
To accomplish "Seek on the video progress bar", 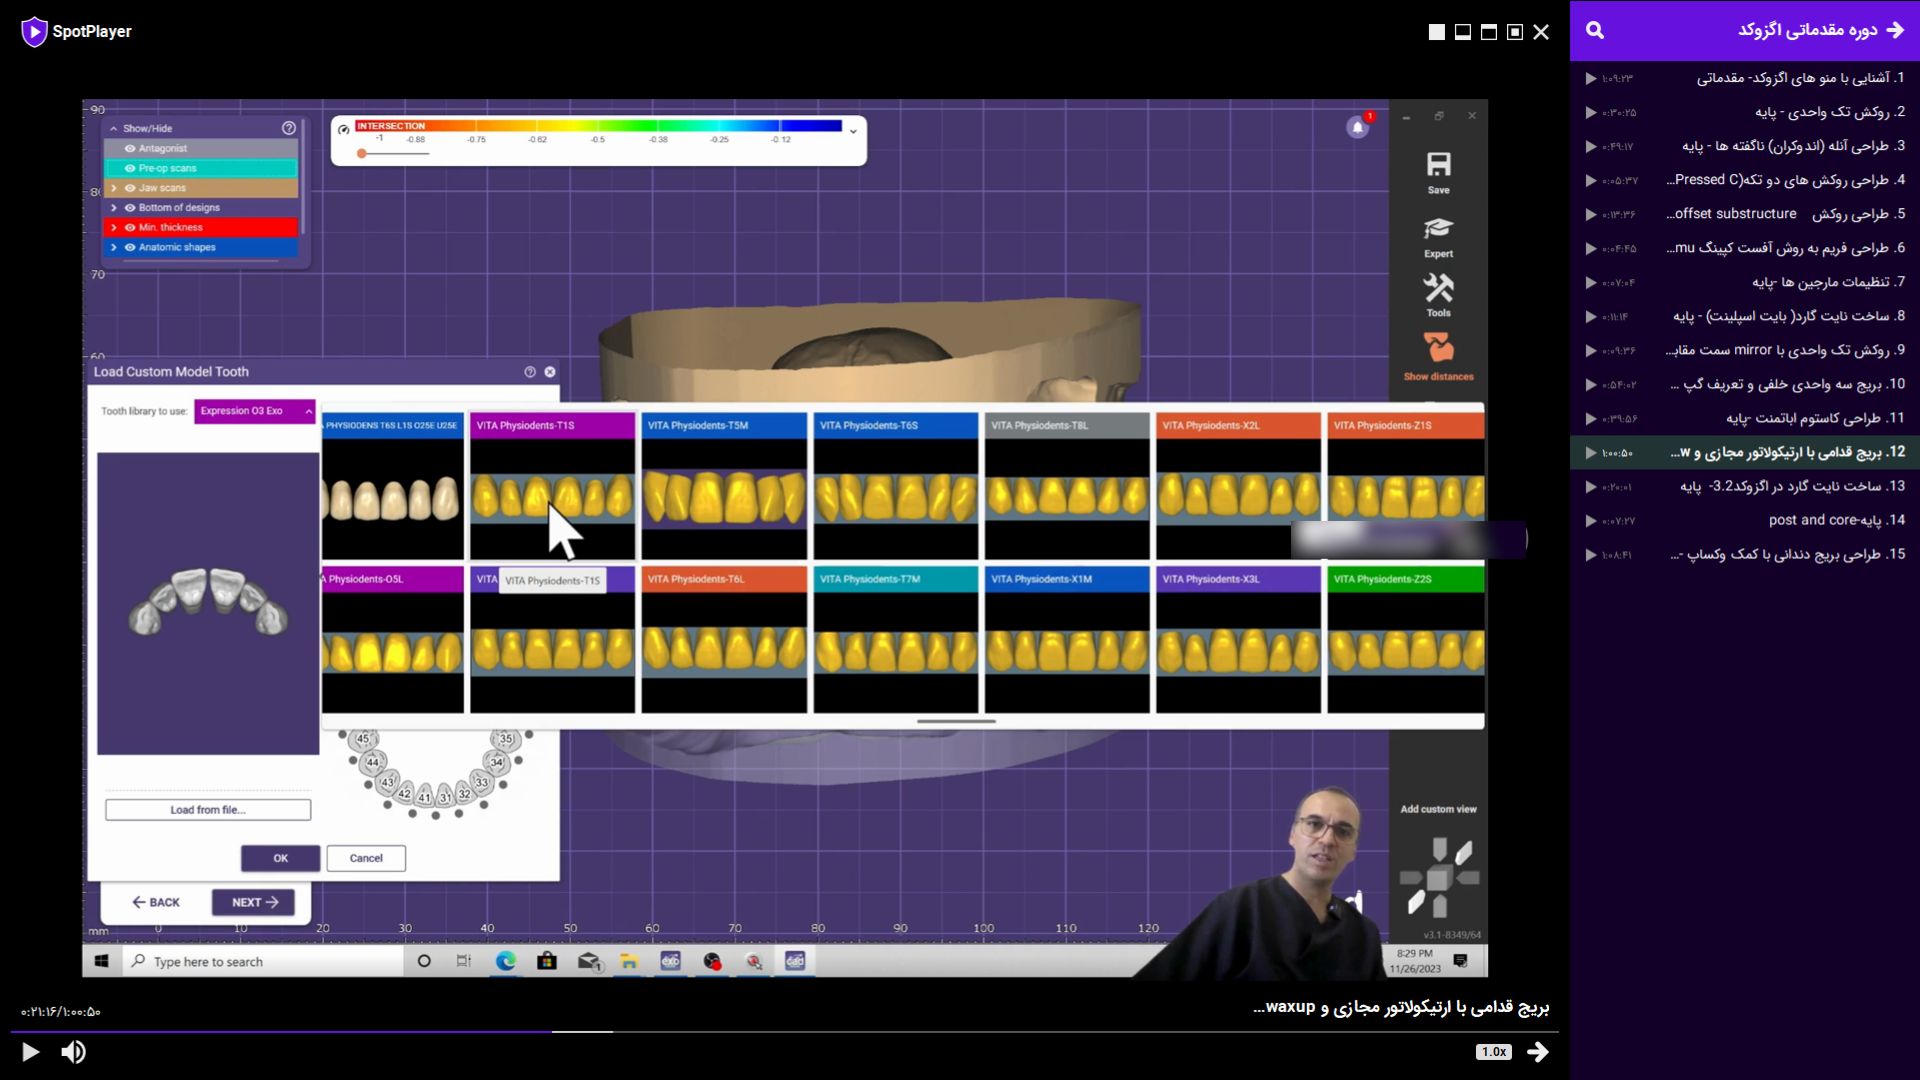I will coord(784,1031).
